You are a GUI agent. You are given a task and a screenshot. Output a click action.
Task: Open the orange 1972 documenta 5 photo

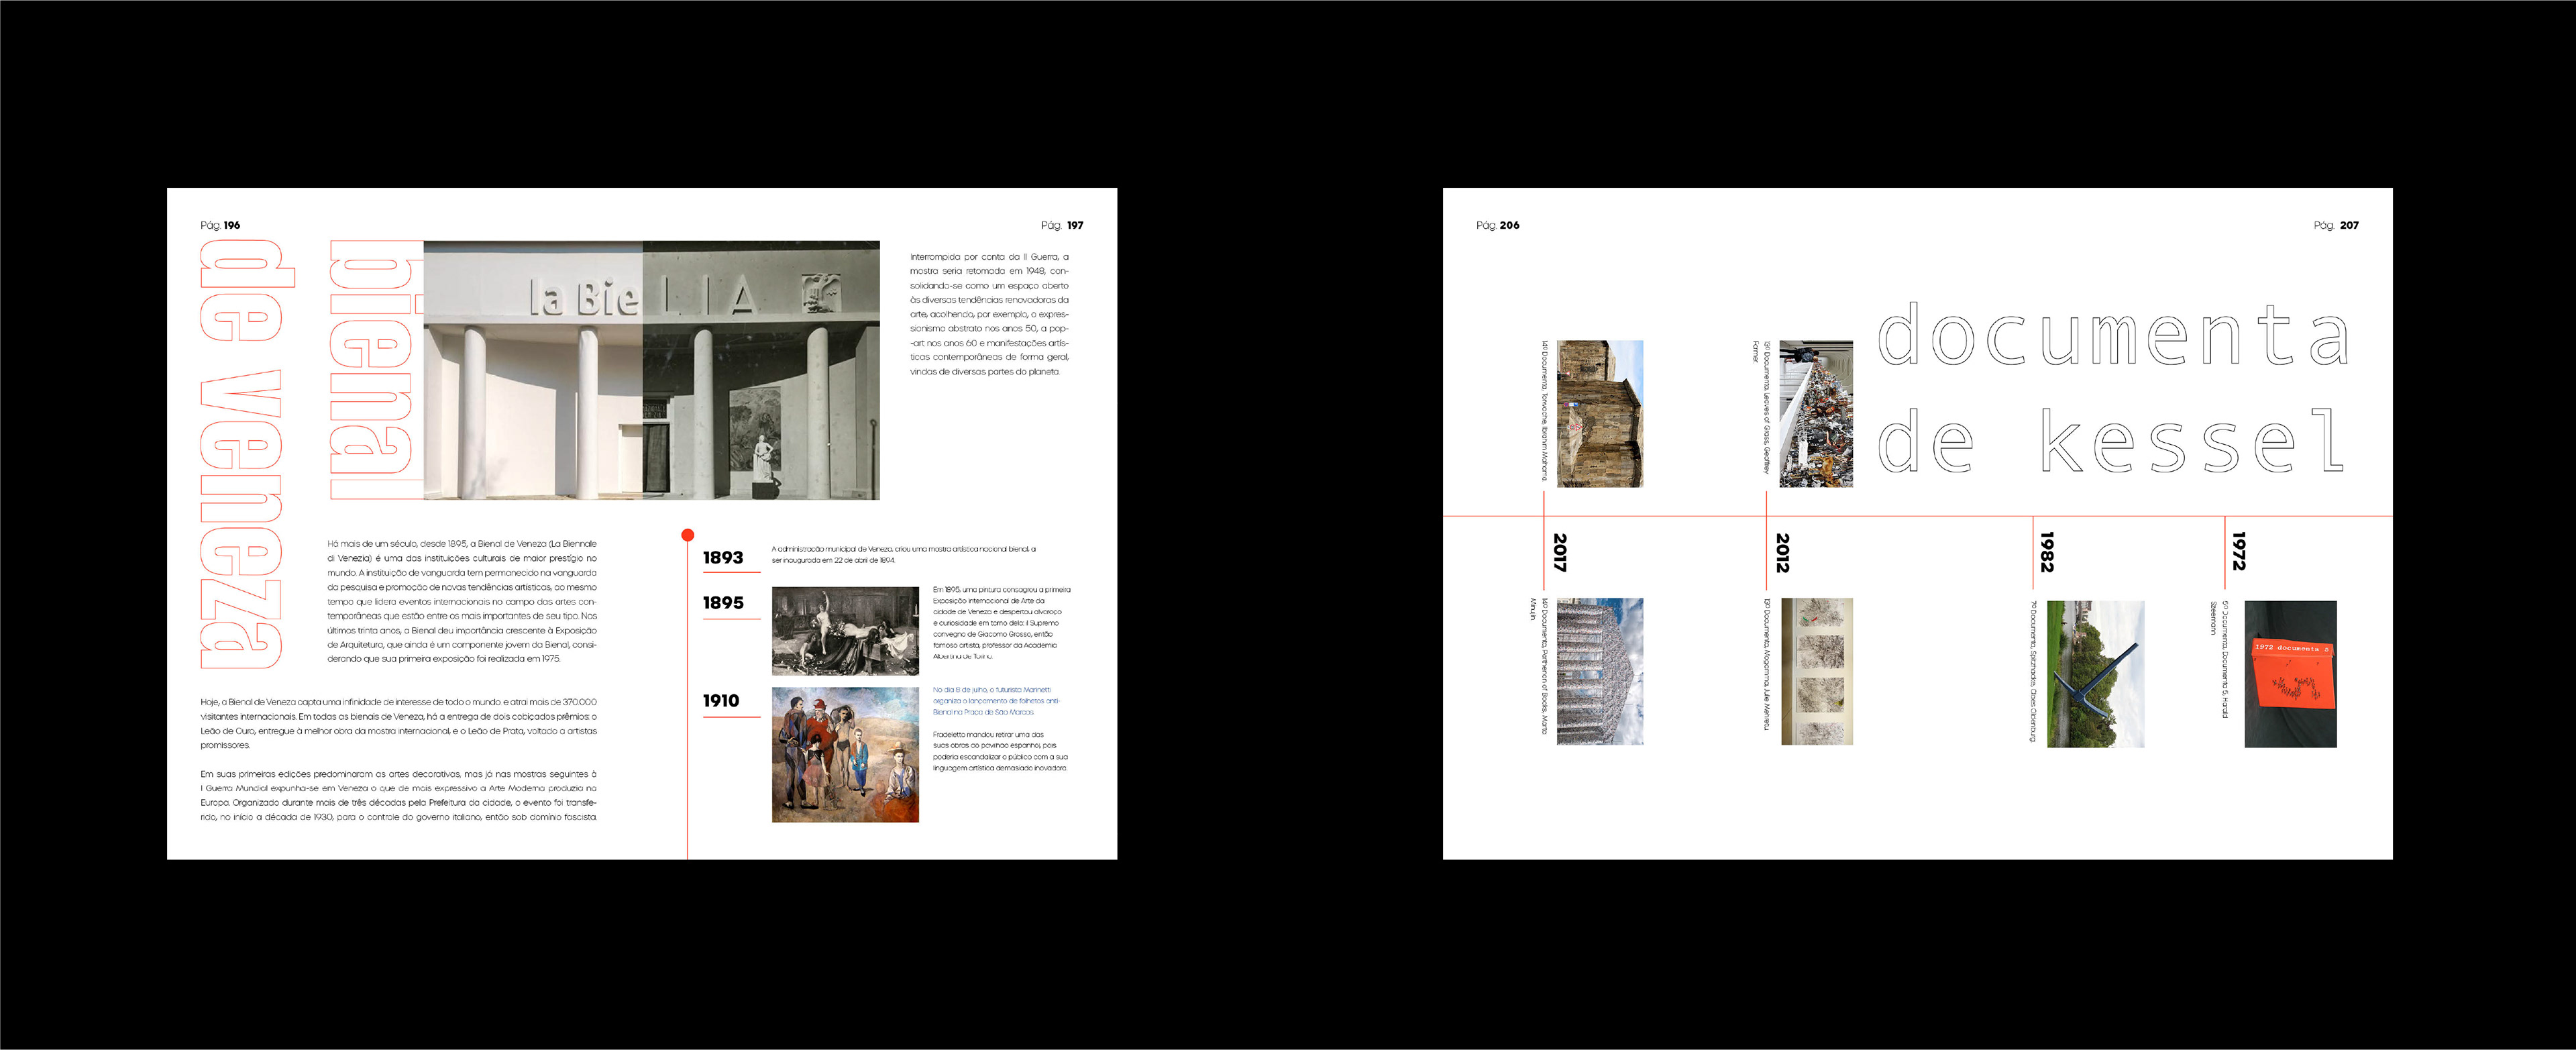point(2290,674)
